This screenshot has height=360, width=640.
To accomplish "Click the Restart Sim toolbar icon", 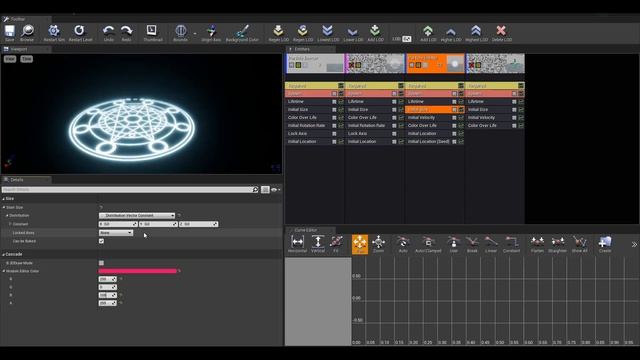I will pyautogui.click(x=54, y=33).
